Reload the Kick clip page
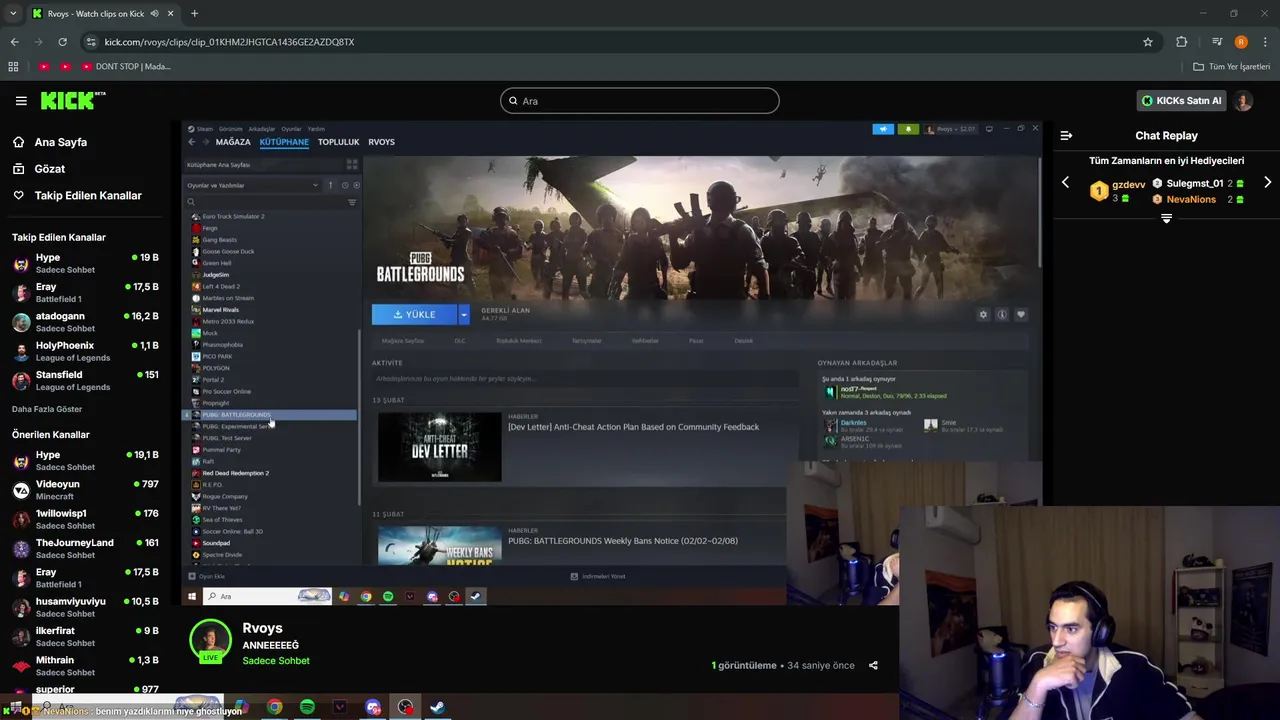Viewport: 1280px width, 720px height. click(x=62, y=42)
